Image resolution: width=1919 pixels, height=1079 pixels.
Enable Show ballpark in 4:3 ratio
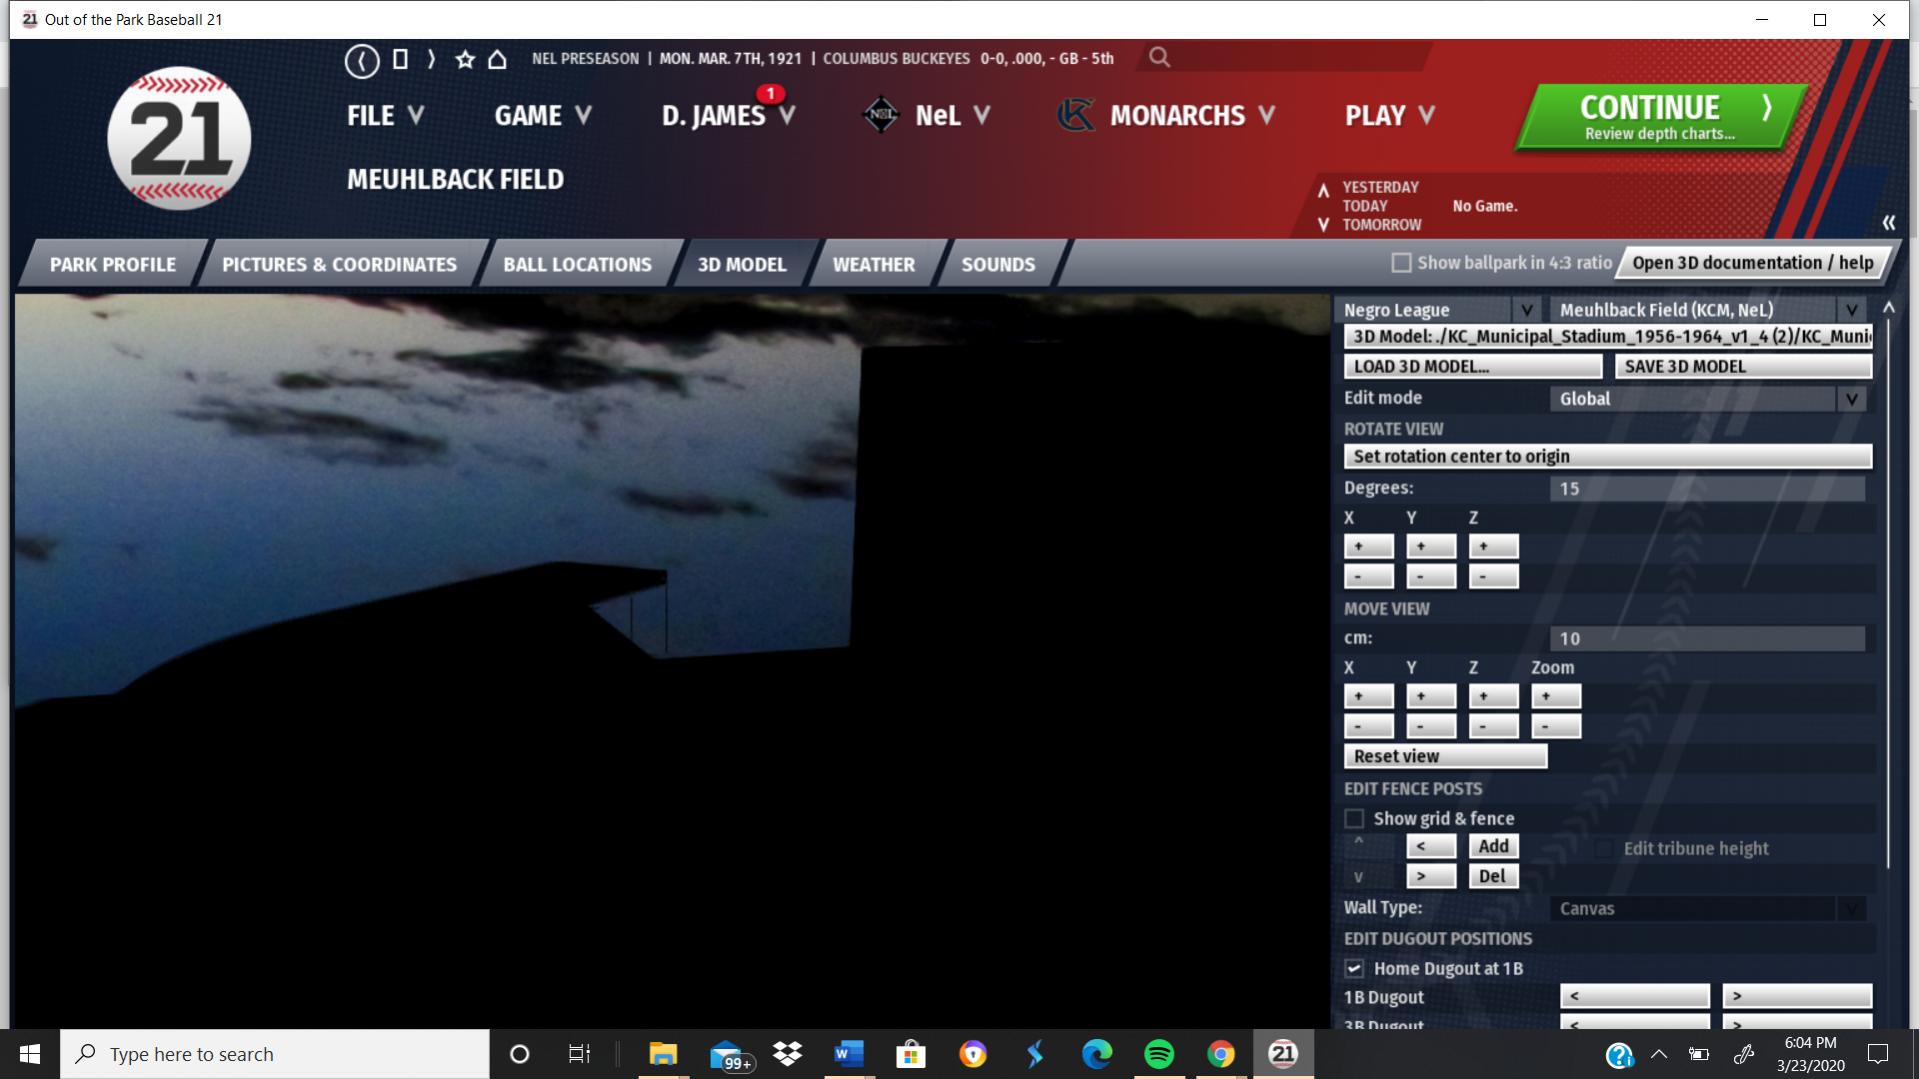1402,263
